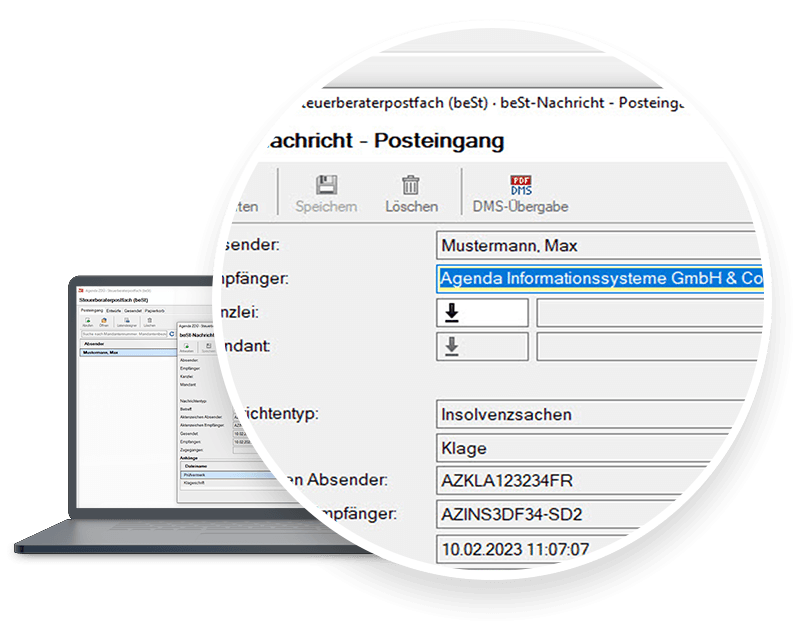800x640 pixels.
Task: Click the highlighted Empfänger field
Action: pyautogui.click(x=600, y=280)
